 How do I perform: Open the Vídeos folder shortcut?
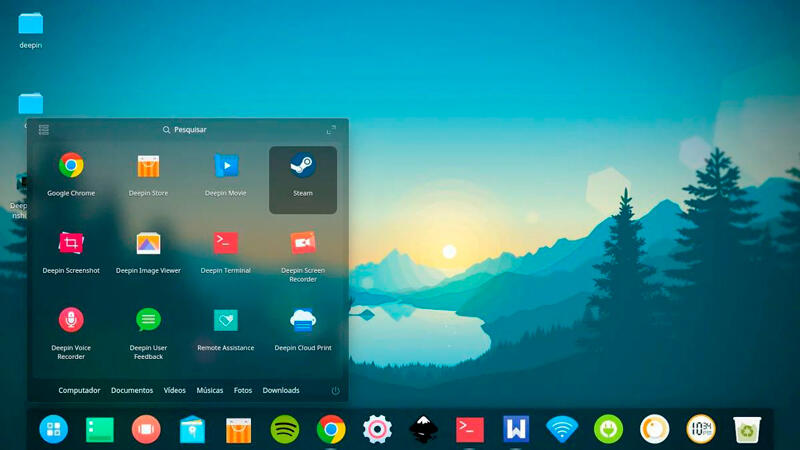(174, 390)
